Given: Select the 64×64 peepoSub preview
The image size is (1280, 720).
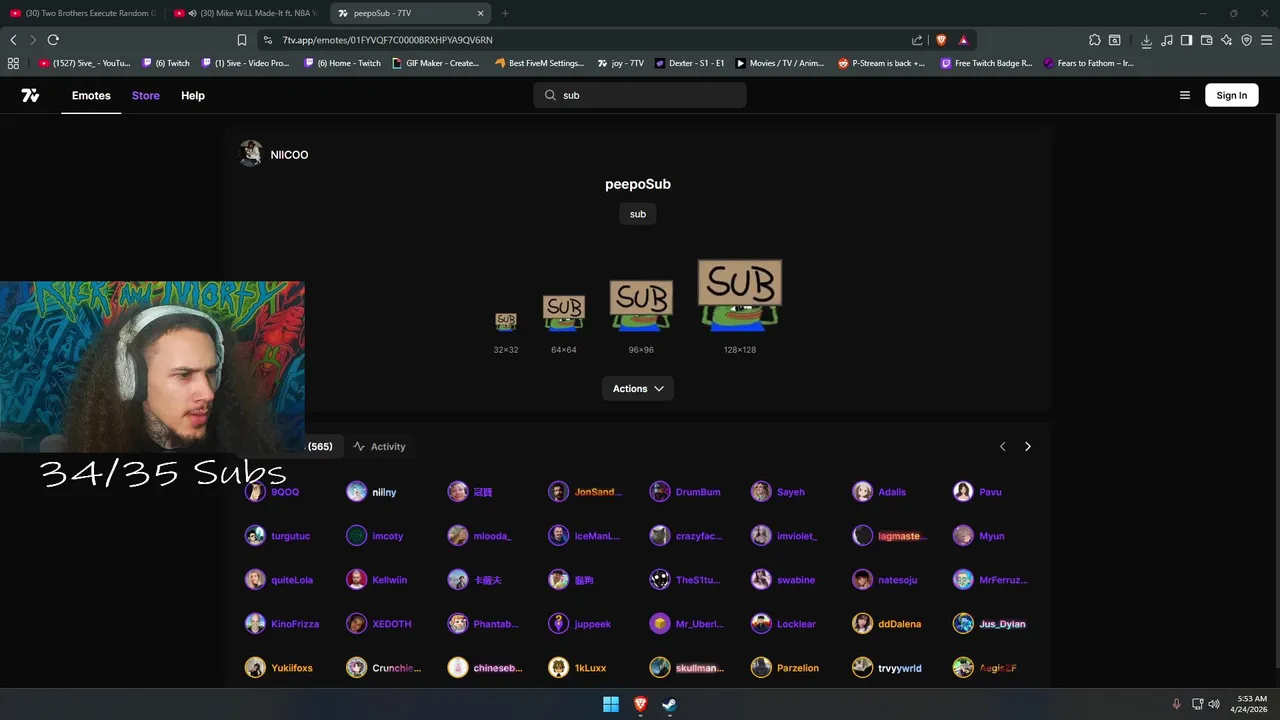Looking at the screenshot, I should [x=564, y=312].
